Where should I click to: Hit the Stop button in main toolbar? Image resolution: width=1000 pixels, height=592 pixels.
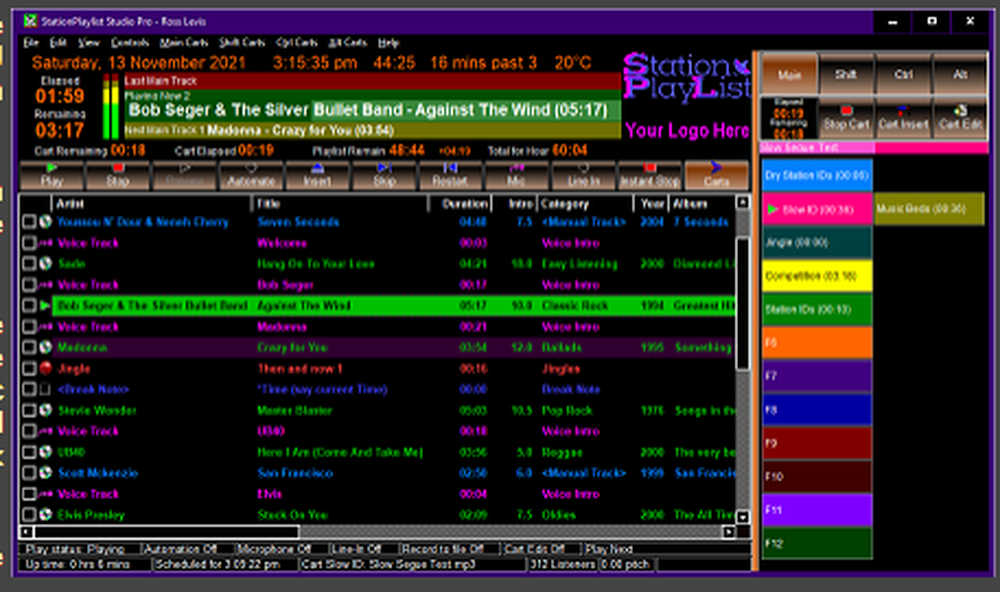[118, 175]
